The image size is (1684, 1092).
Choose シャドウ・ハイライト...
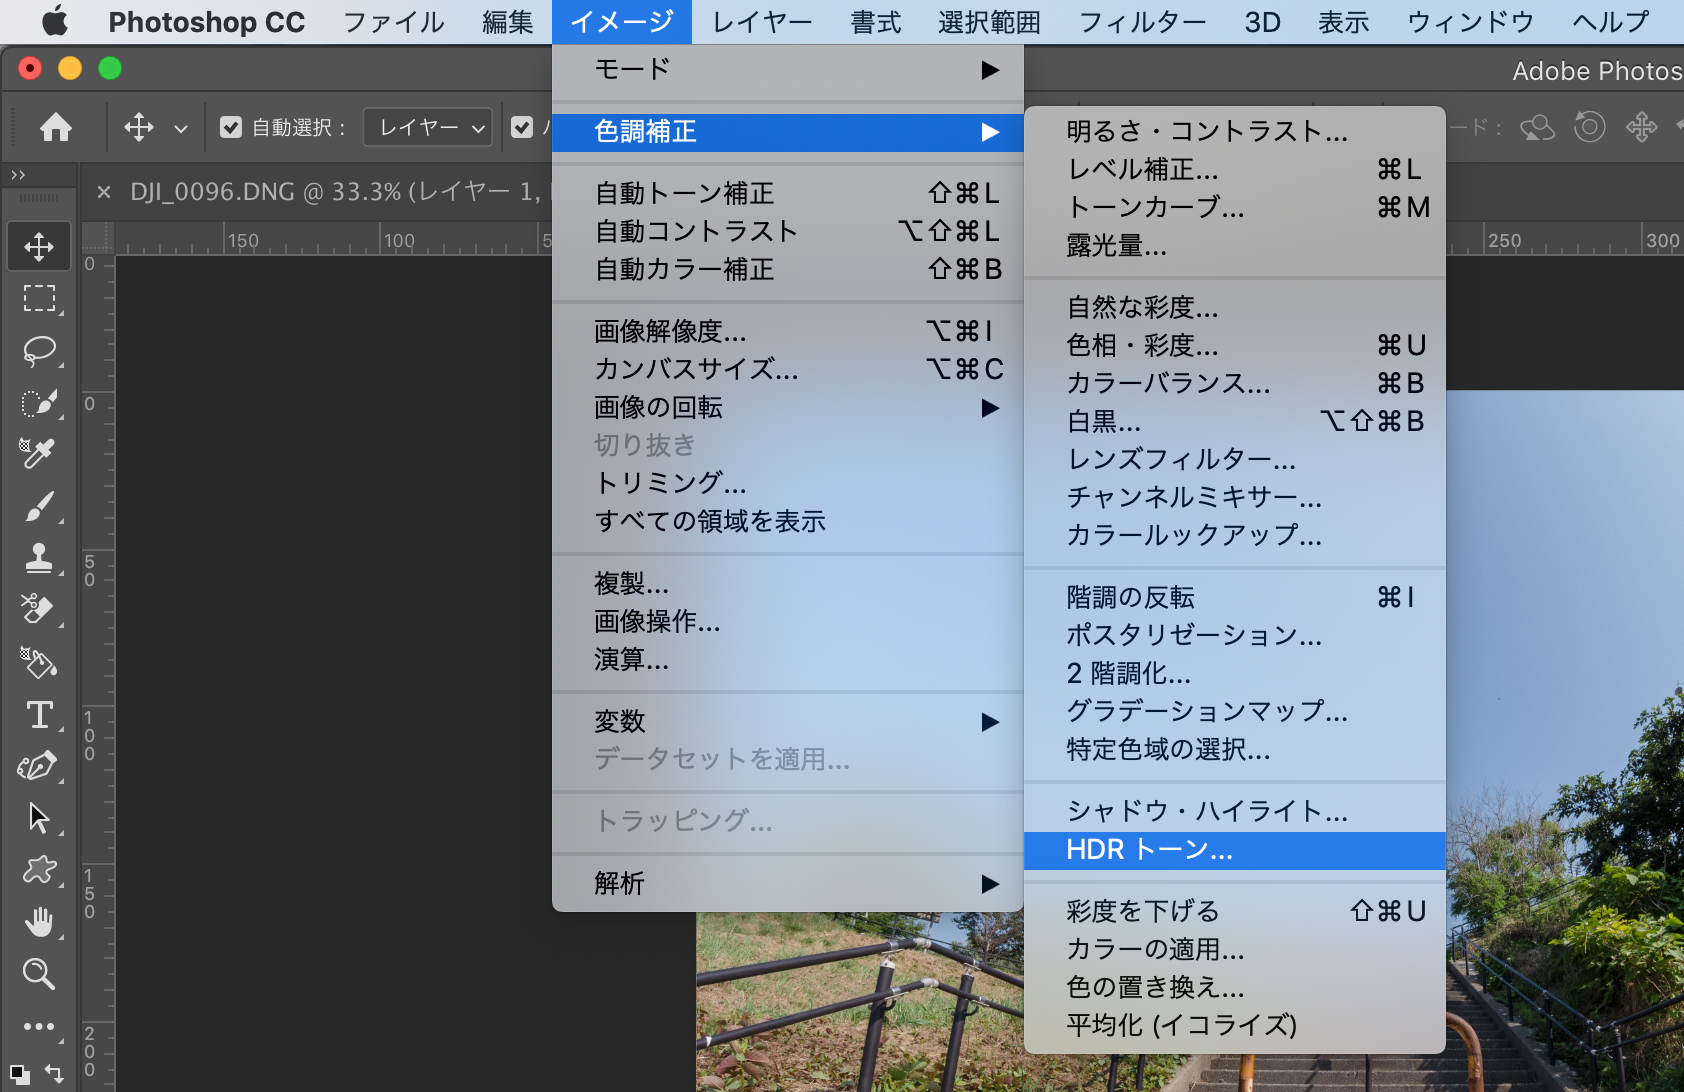tap(1235, 811)
